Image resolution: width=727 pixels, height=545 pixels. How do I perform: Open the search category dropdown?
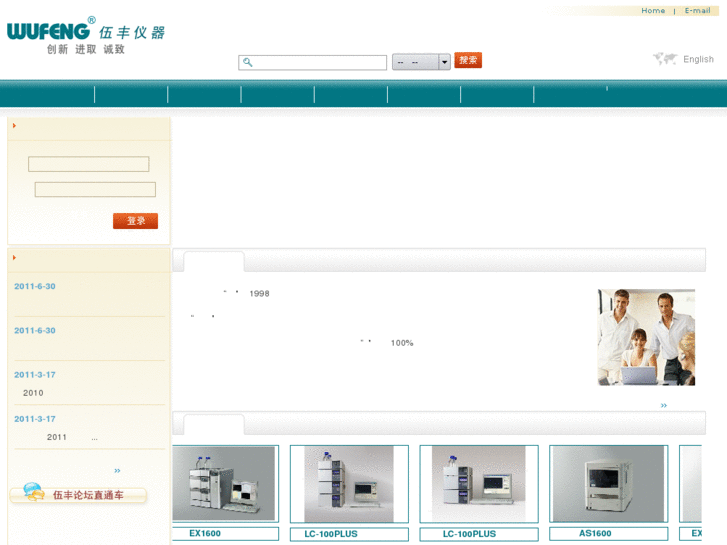[421, 62]
